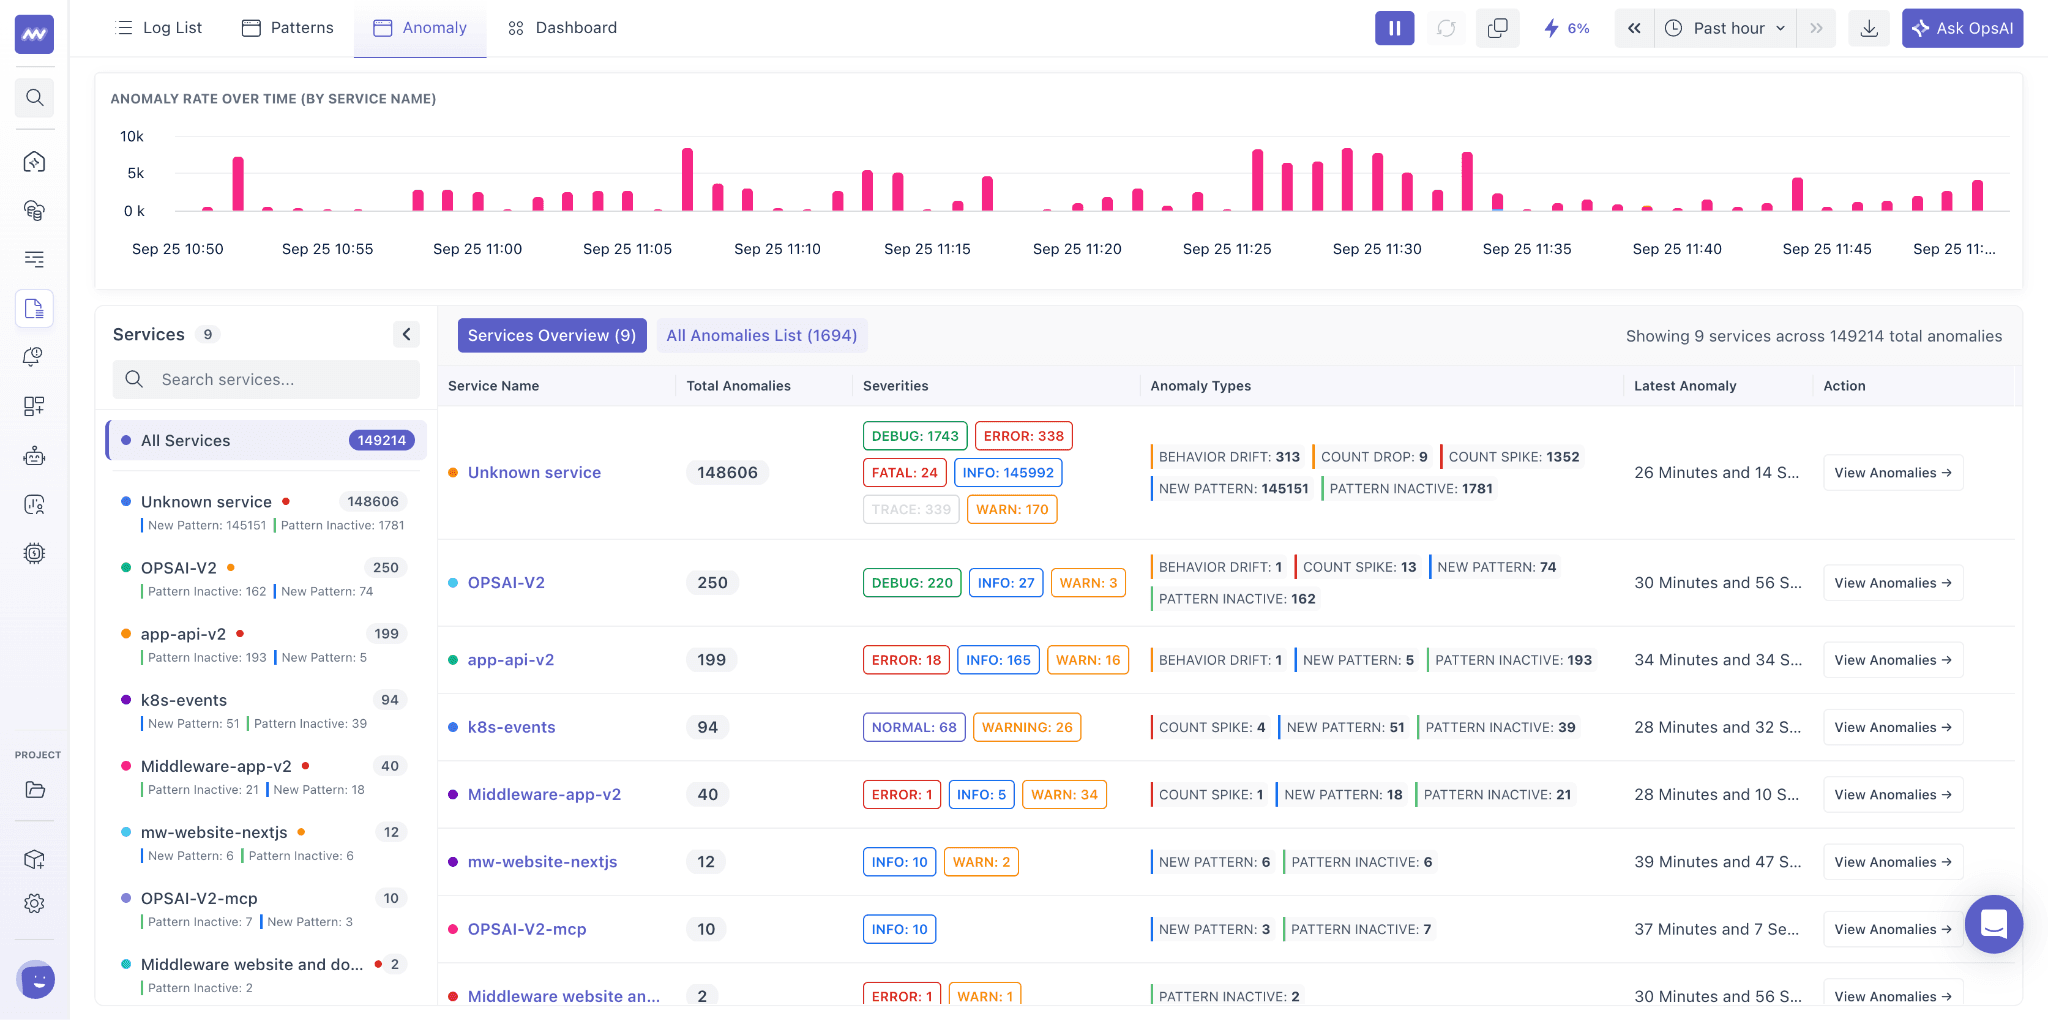Open the alerts bell icon
This screenshot has height=1020, width=2048.
(x=34, y=357)
